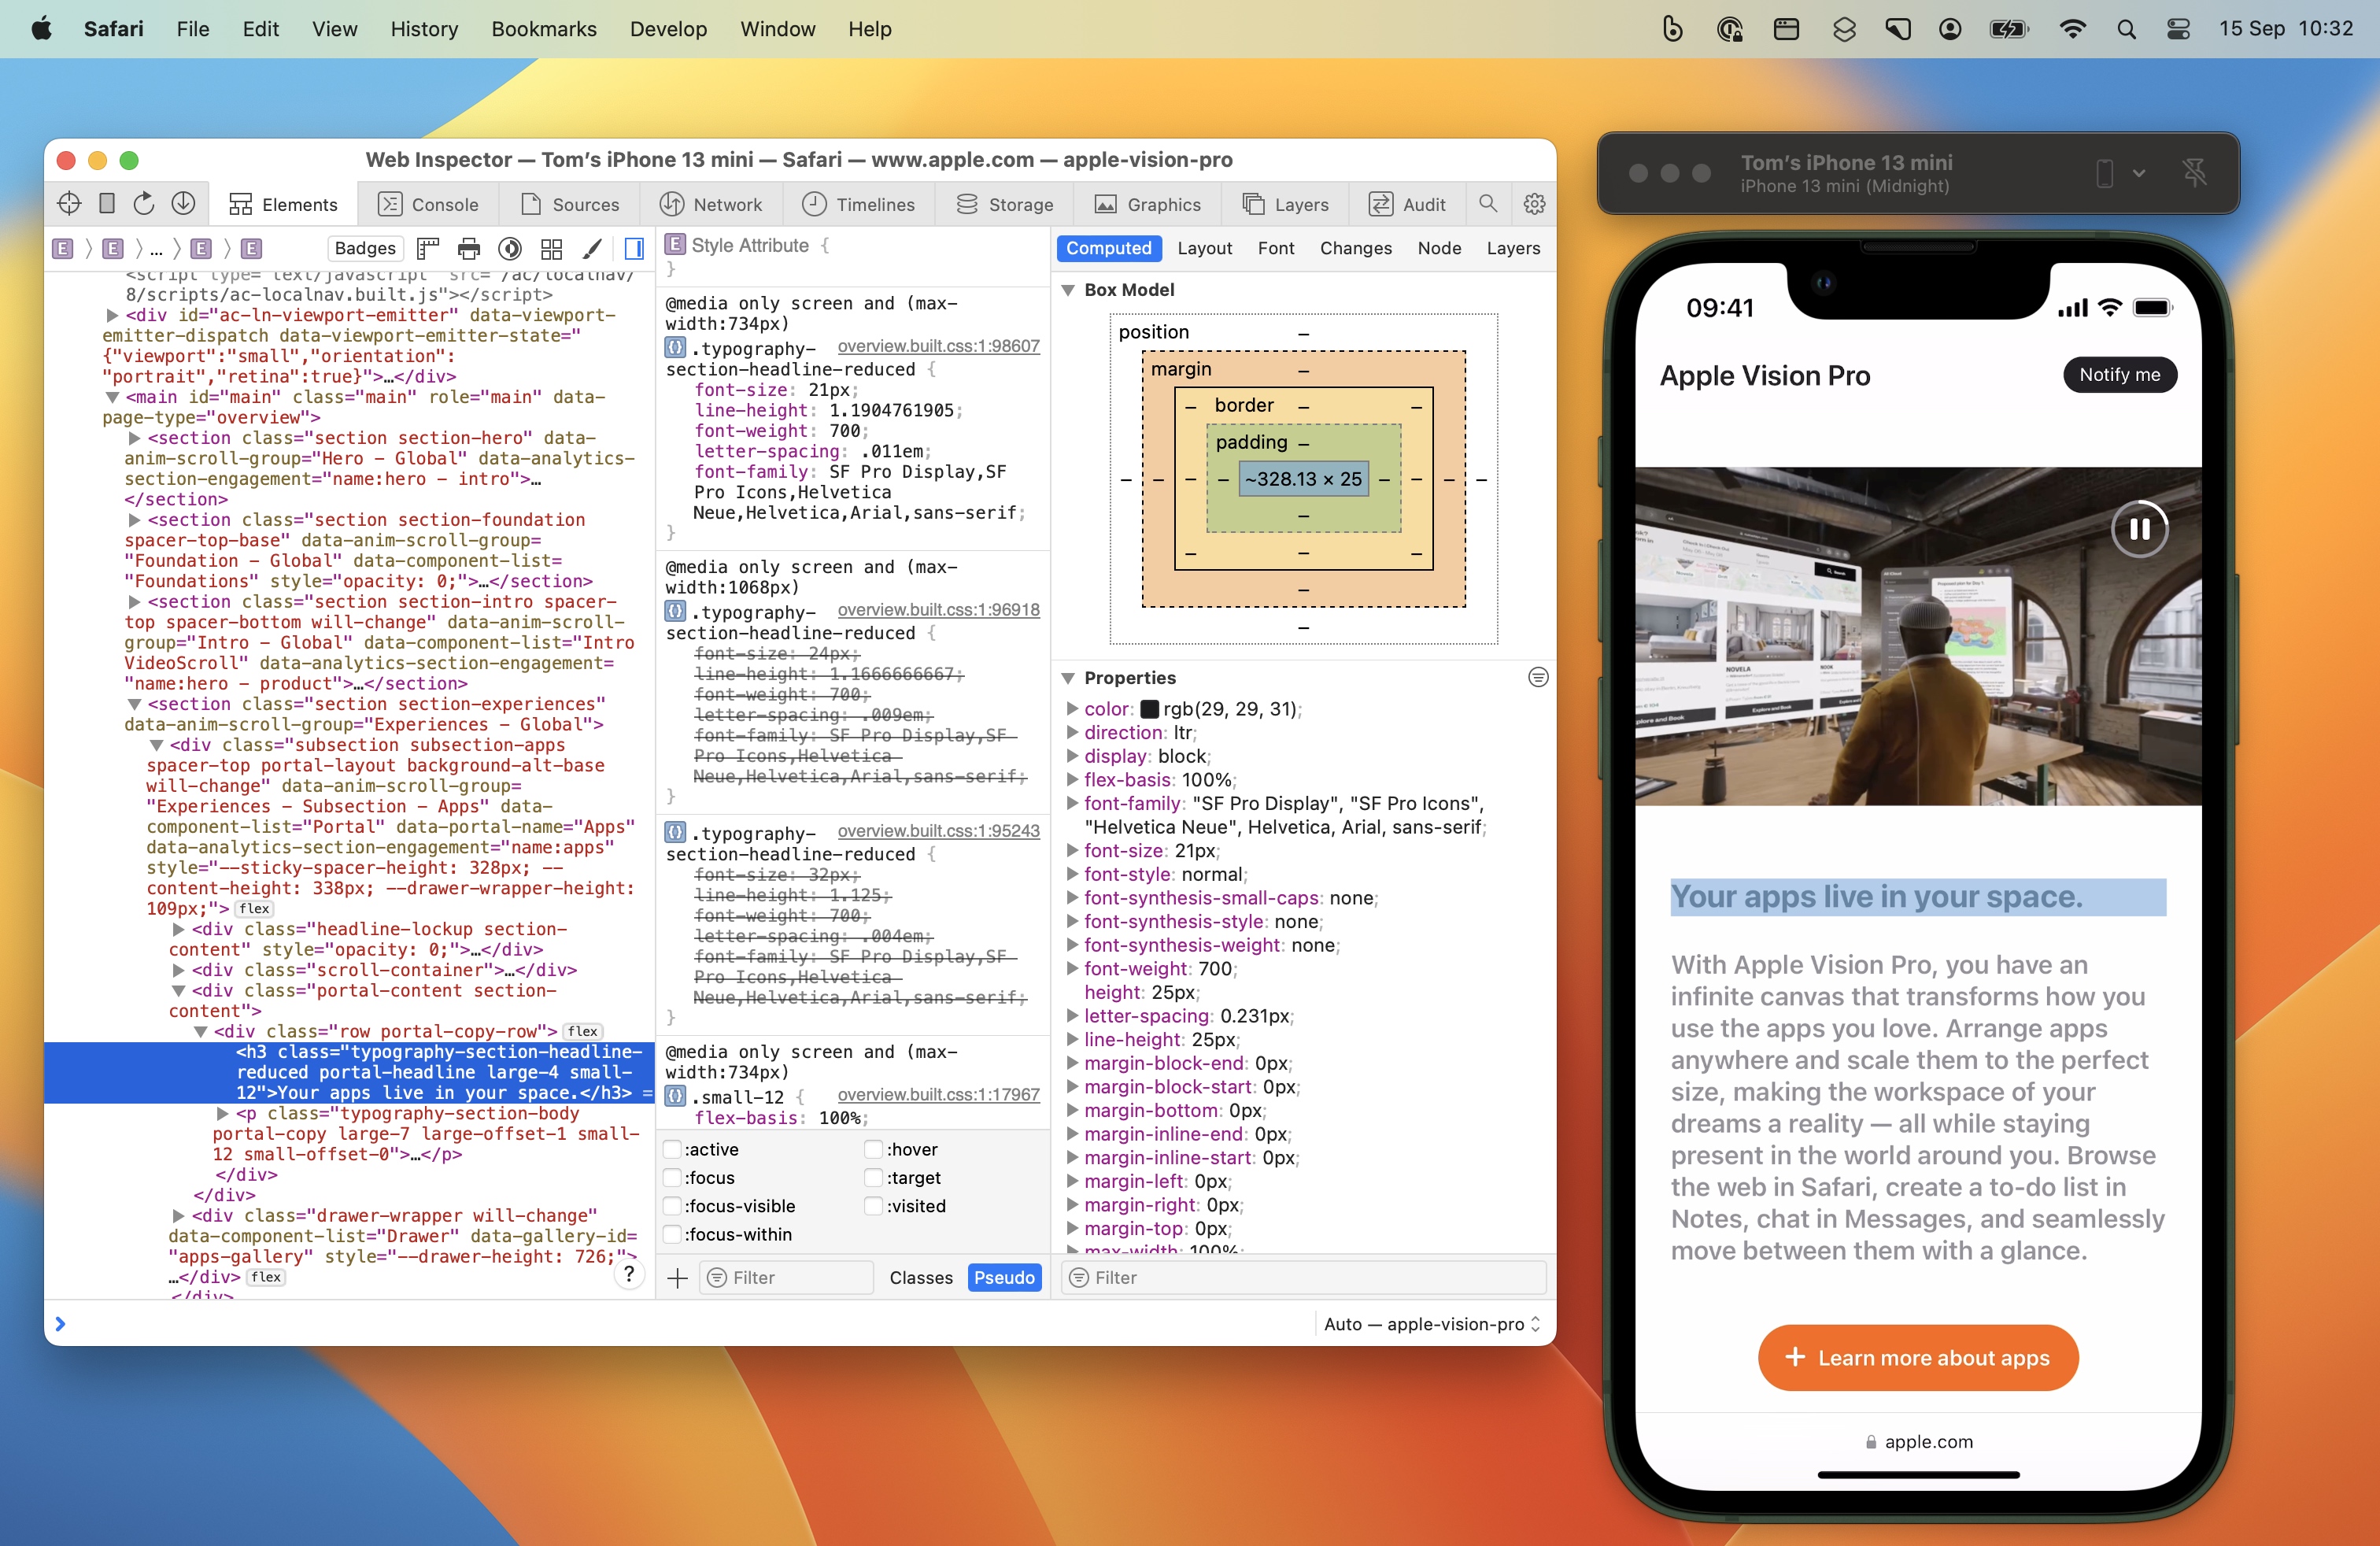The width and height of the screenshot is (2380, 1546).
Task: Toggle compositing borders grid icon
Action: 551,248
